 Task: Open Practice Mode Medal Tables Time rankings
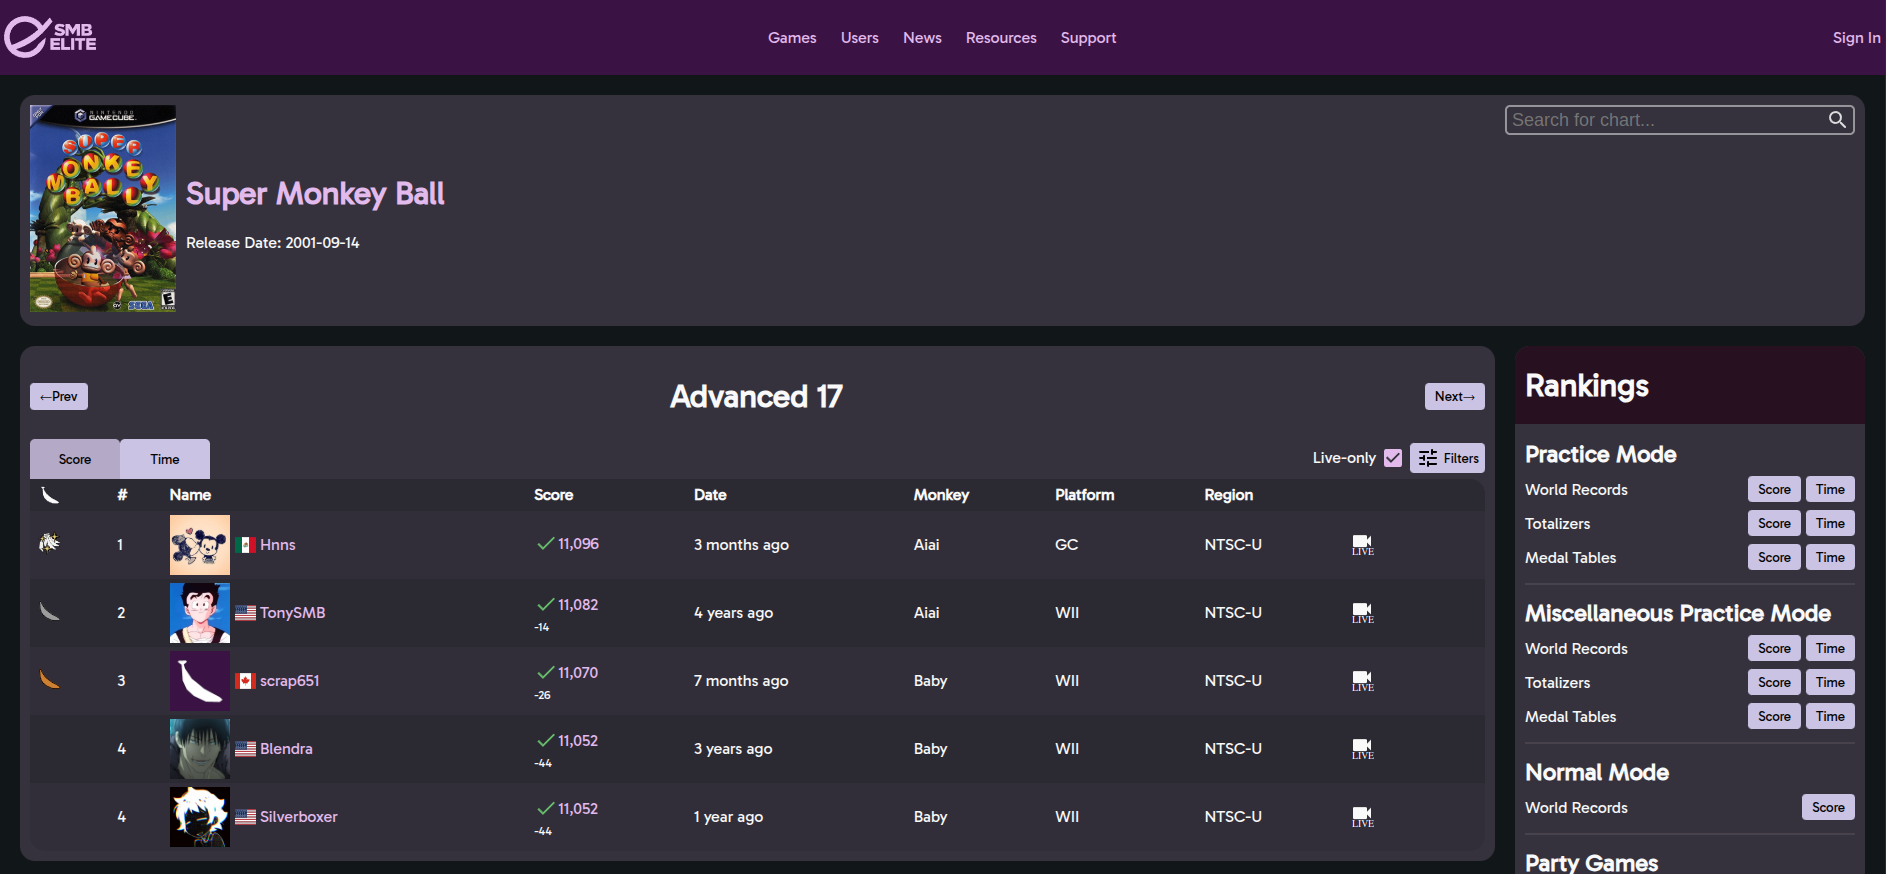pos(1830,557)
